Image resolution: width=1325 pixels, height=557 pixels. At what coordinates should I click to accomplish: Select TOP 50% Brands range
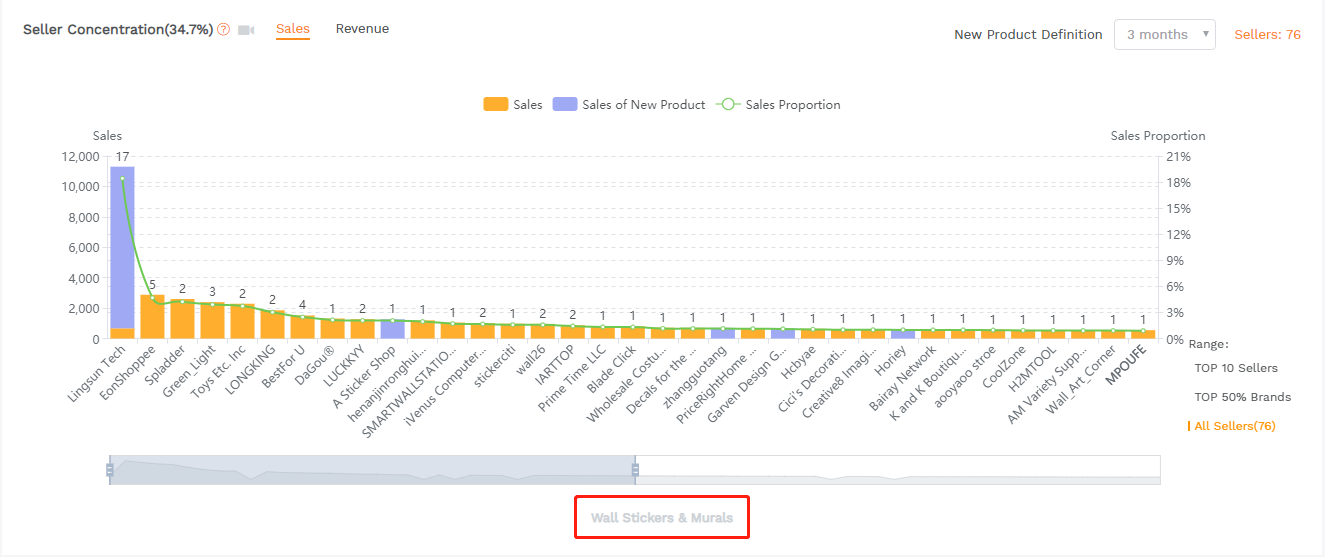1242,397
